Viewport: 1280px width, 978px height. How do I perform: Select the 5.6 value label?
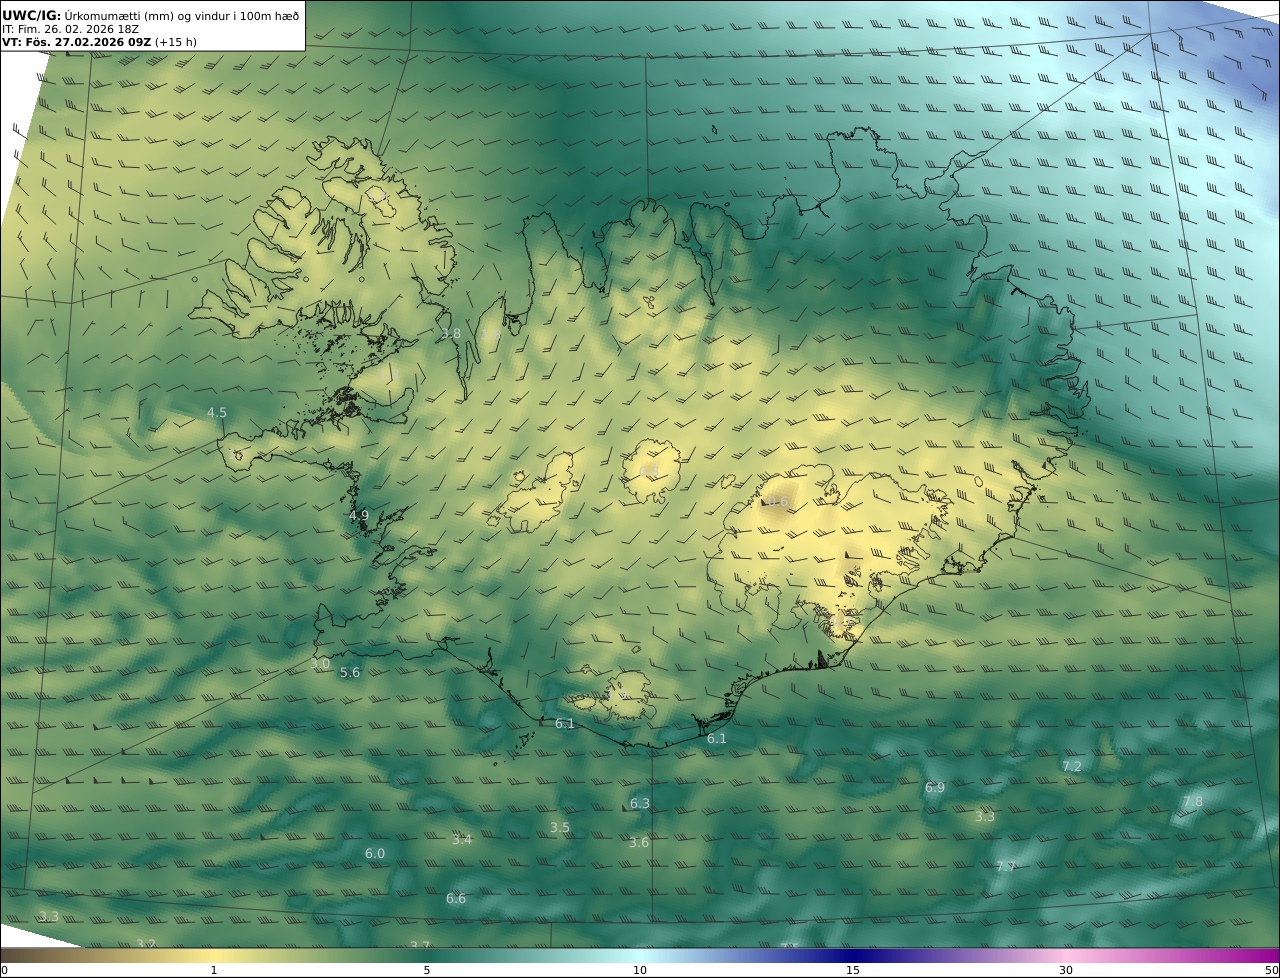[350, 673]
